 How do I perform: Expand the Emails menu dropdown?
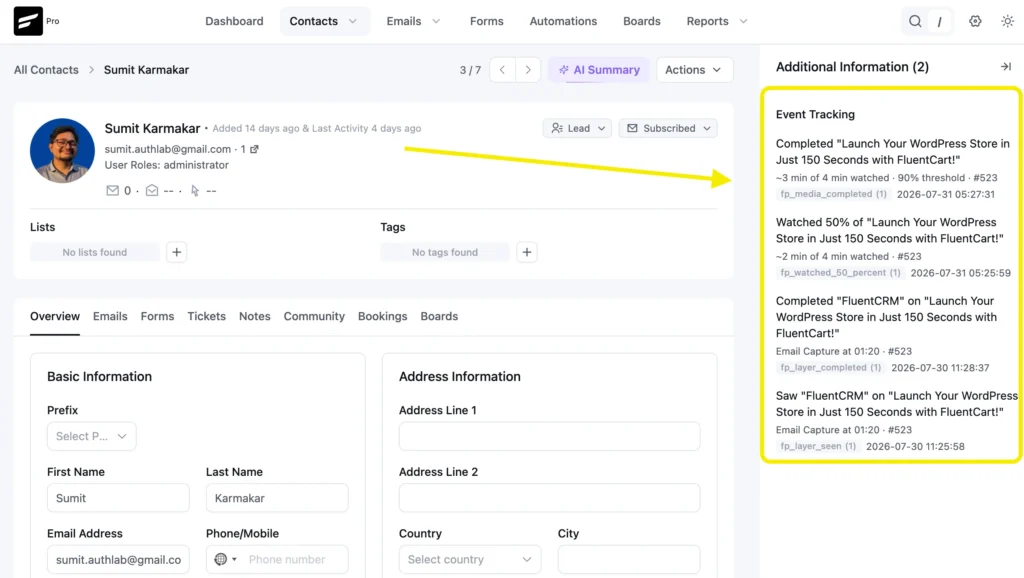click(413, 21)
